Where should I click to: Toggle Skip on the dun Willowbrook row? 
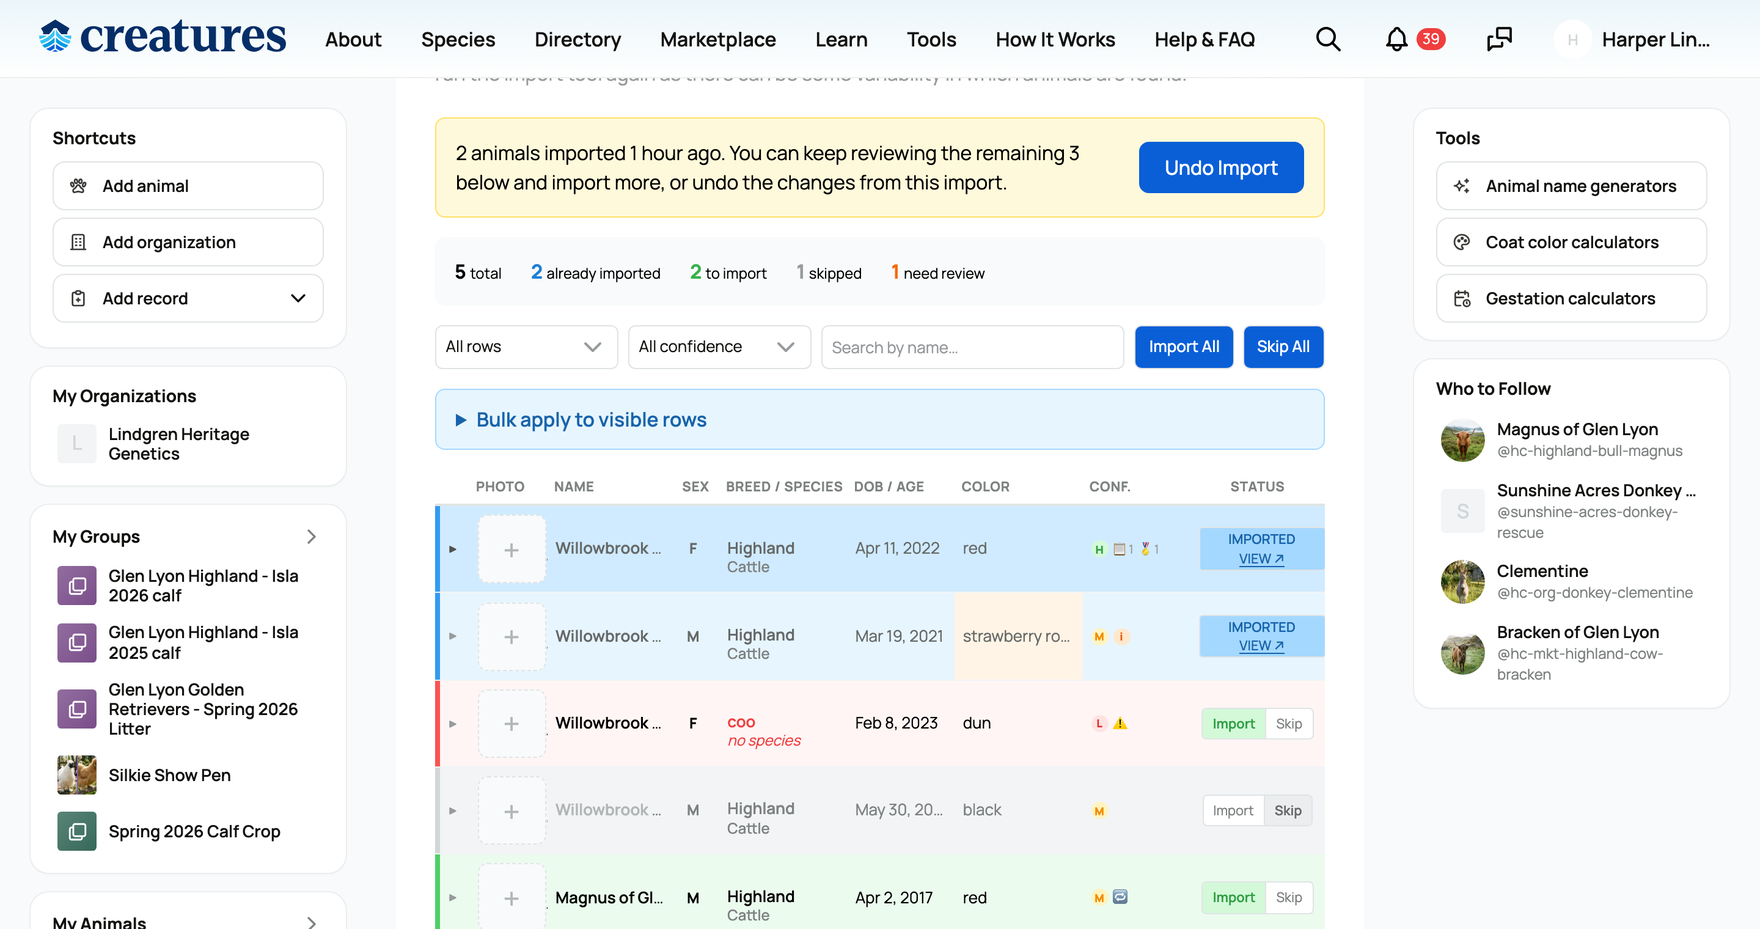click(x=1289, y=723)
